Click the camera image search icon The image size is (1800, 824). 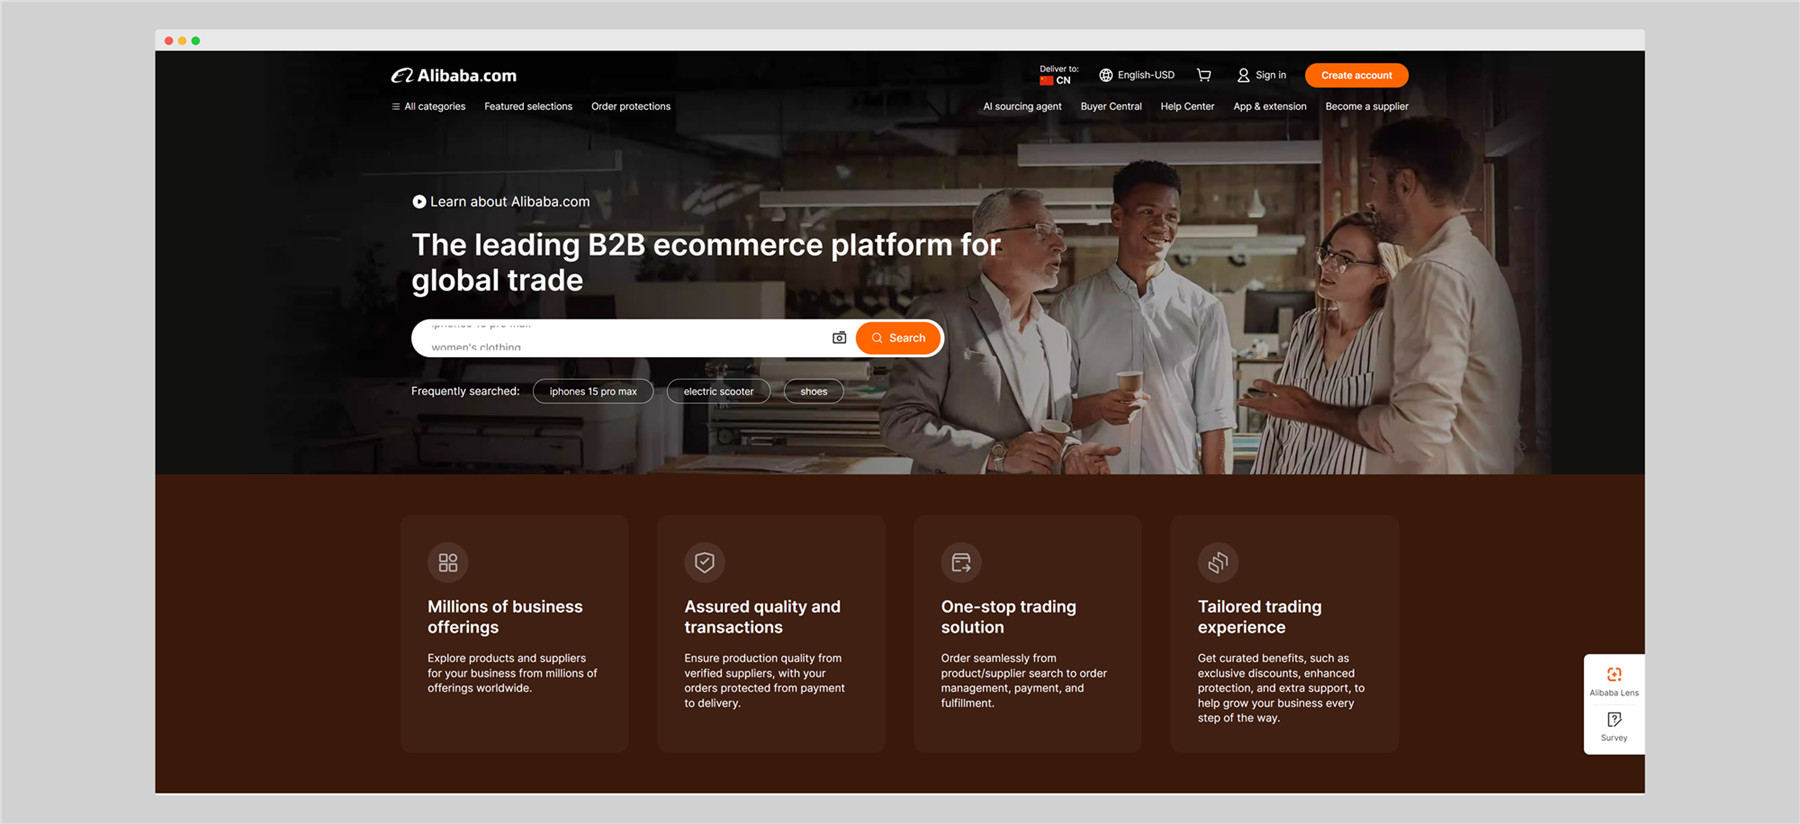point(839,338)
